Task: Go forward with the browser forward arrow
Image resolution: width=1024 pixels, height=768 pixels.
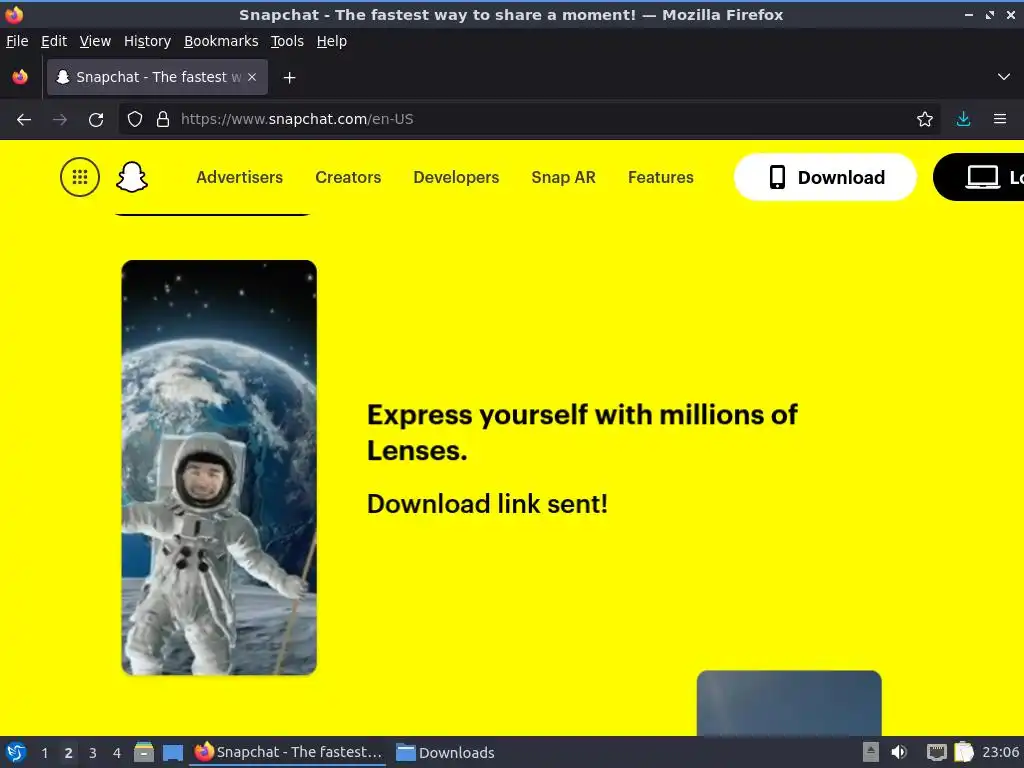Action: tap(59, 120)
